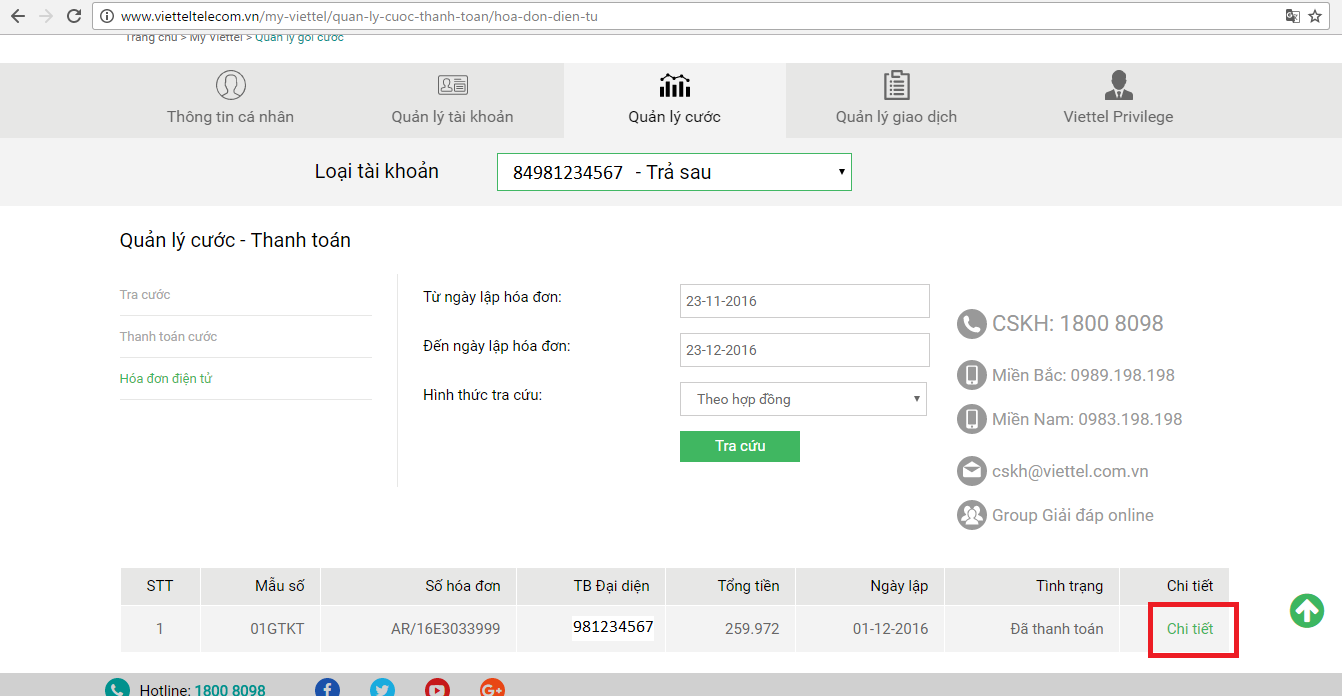Screen dimensions: 1342x696
Task: Open the Quản lý giao dịch tab
Action: point(897,100)
